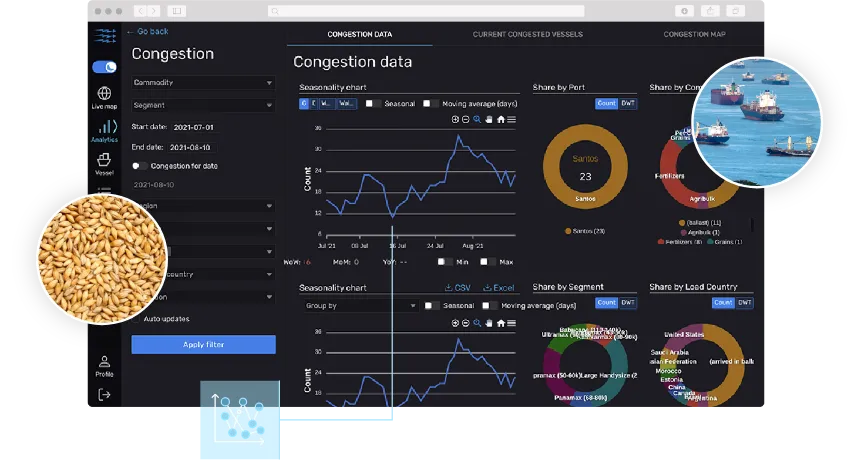Expand the Commodity dropdown
This screenshot has height=460, width=860.
pyautogui.click(x=203, y=83)
